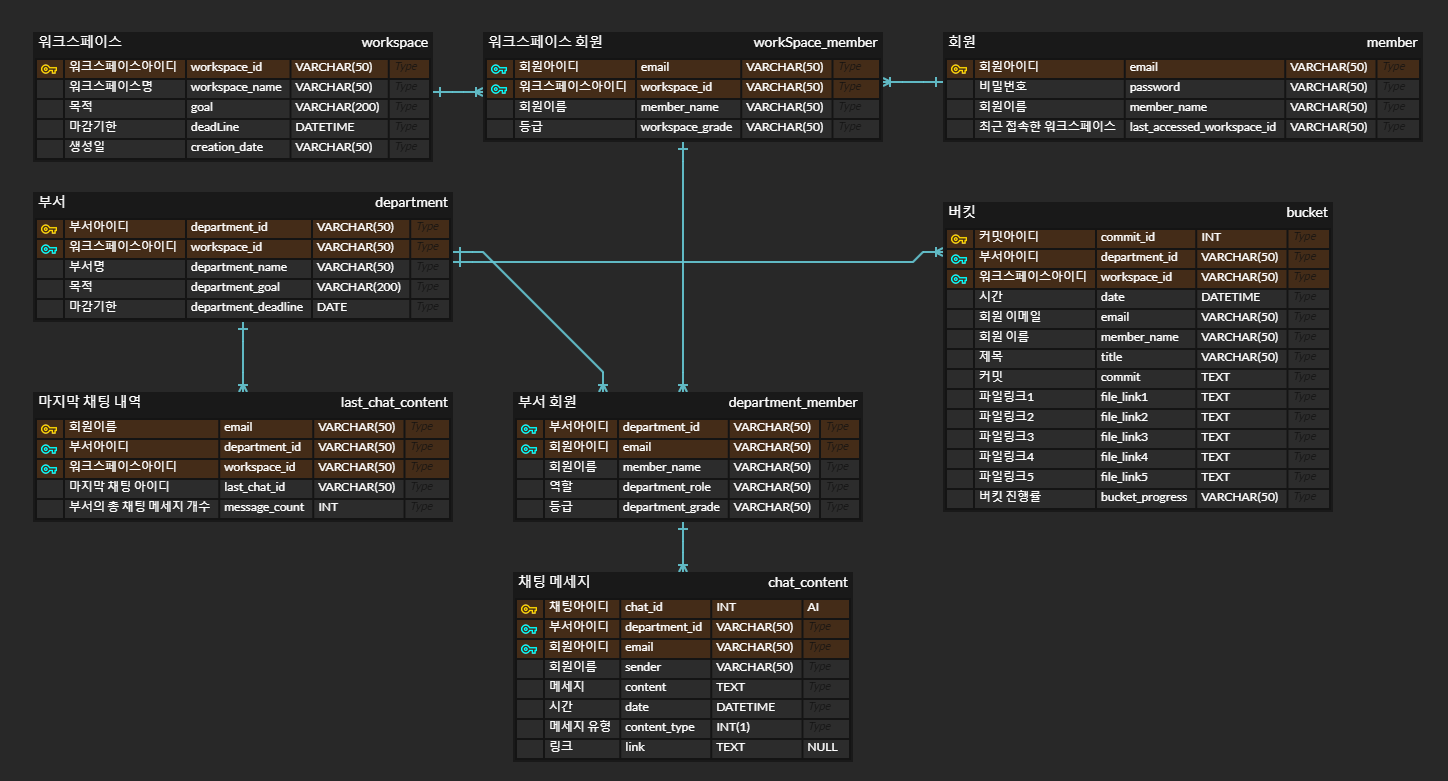Click the 'NULL' cell in the link row

click(826, 748)
